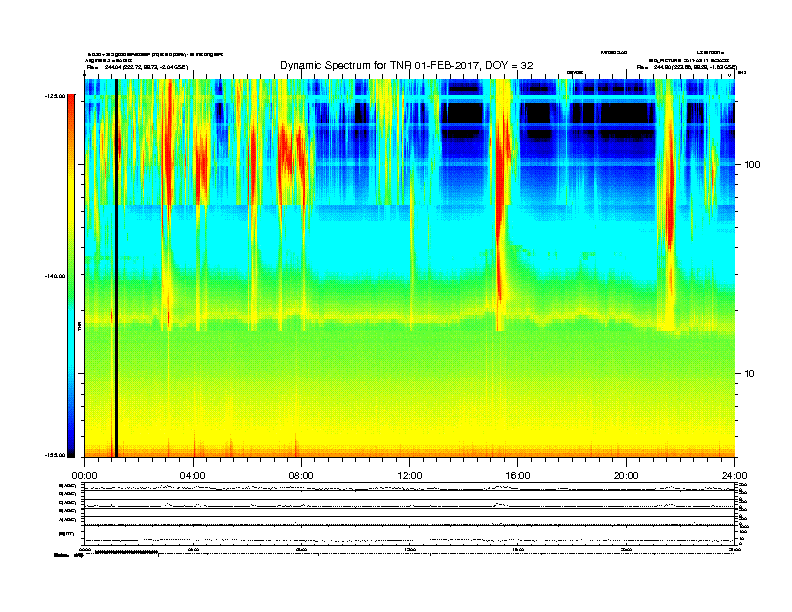Click the 04:00 time axis label
792x612 pixels.
(193, 476)
